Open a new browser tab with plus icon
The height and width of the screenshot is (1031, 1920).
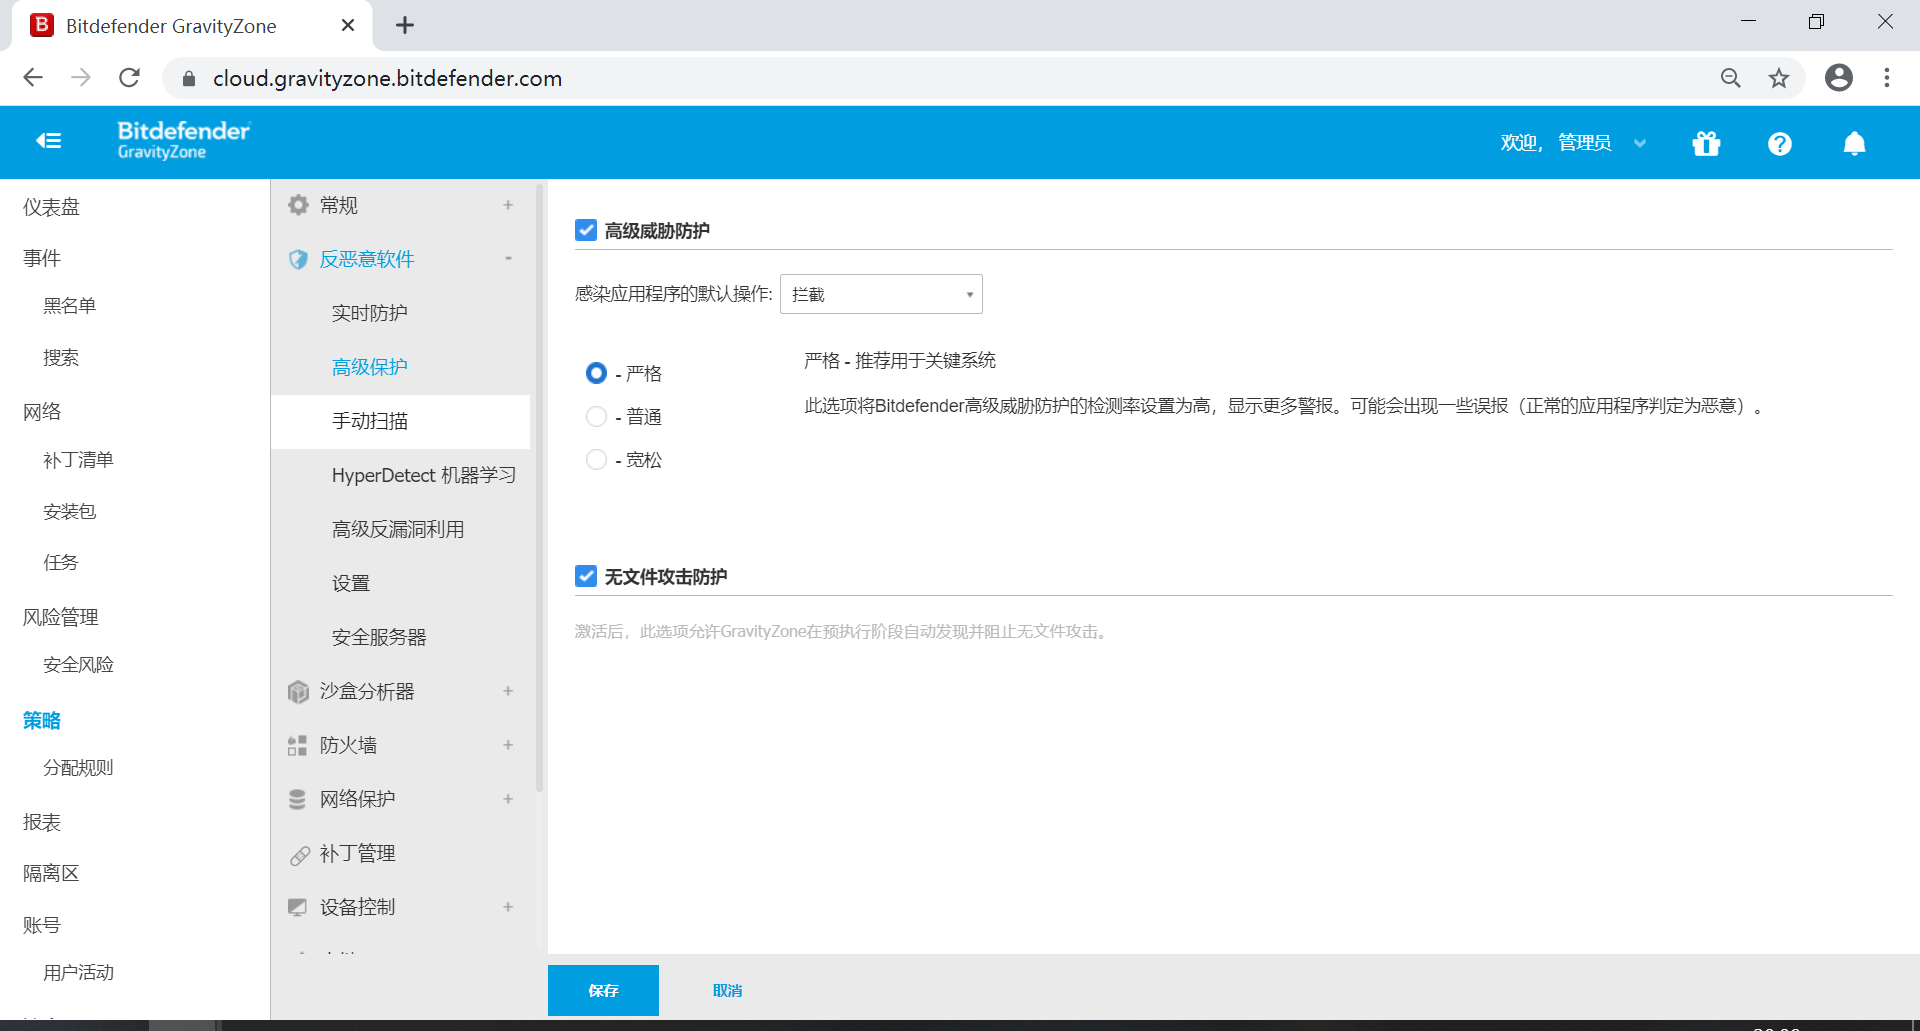pyautogui.click(x=405, y=25)
